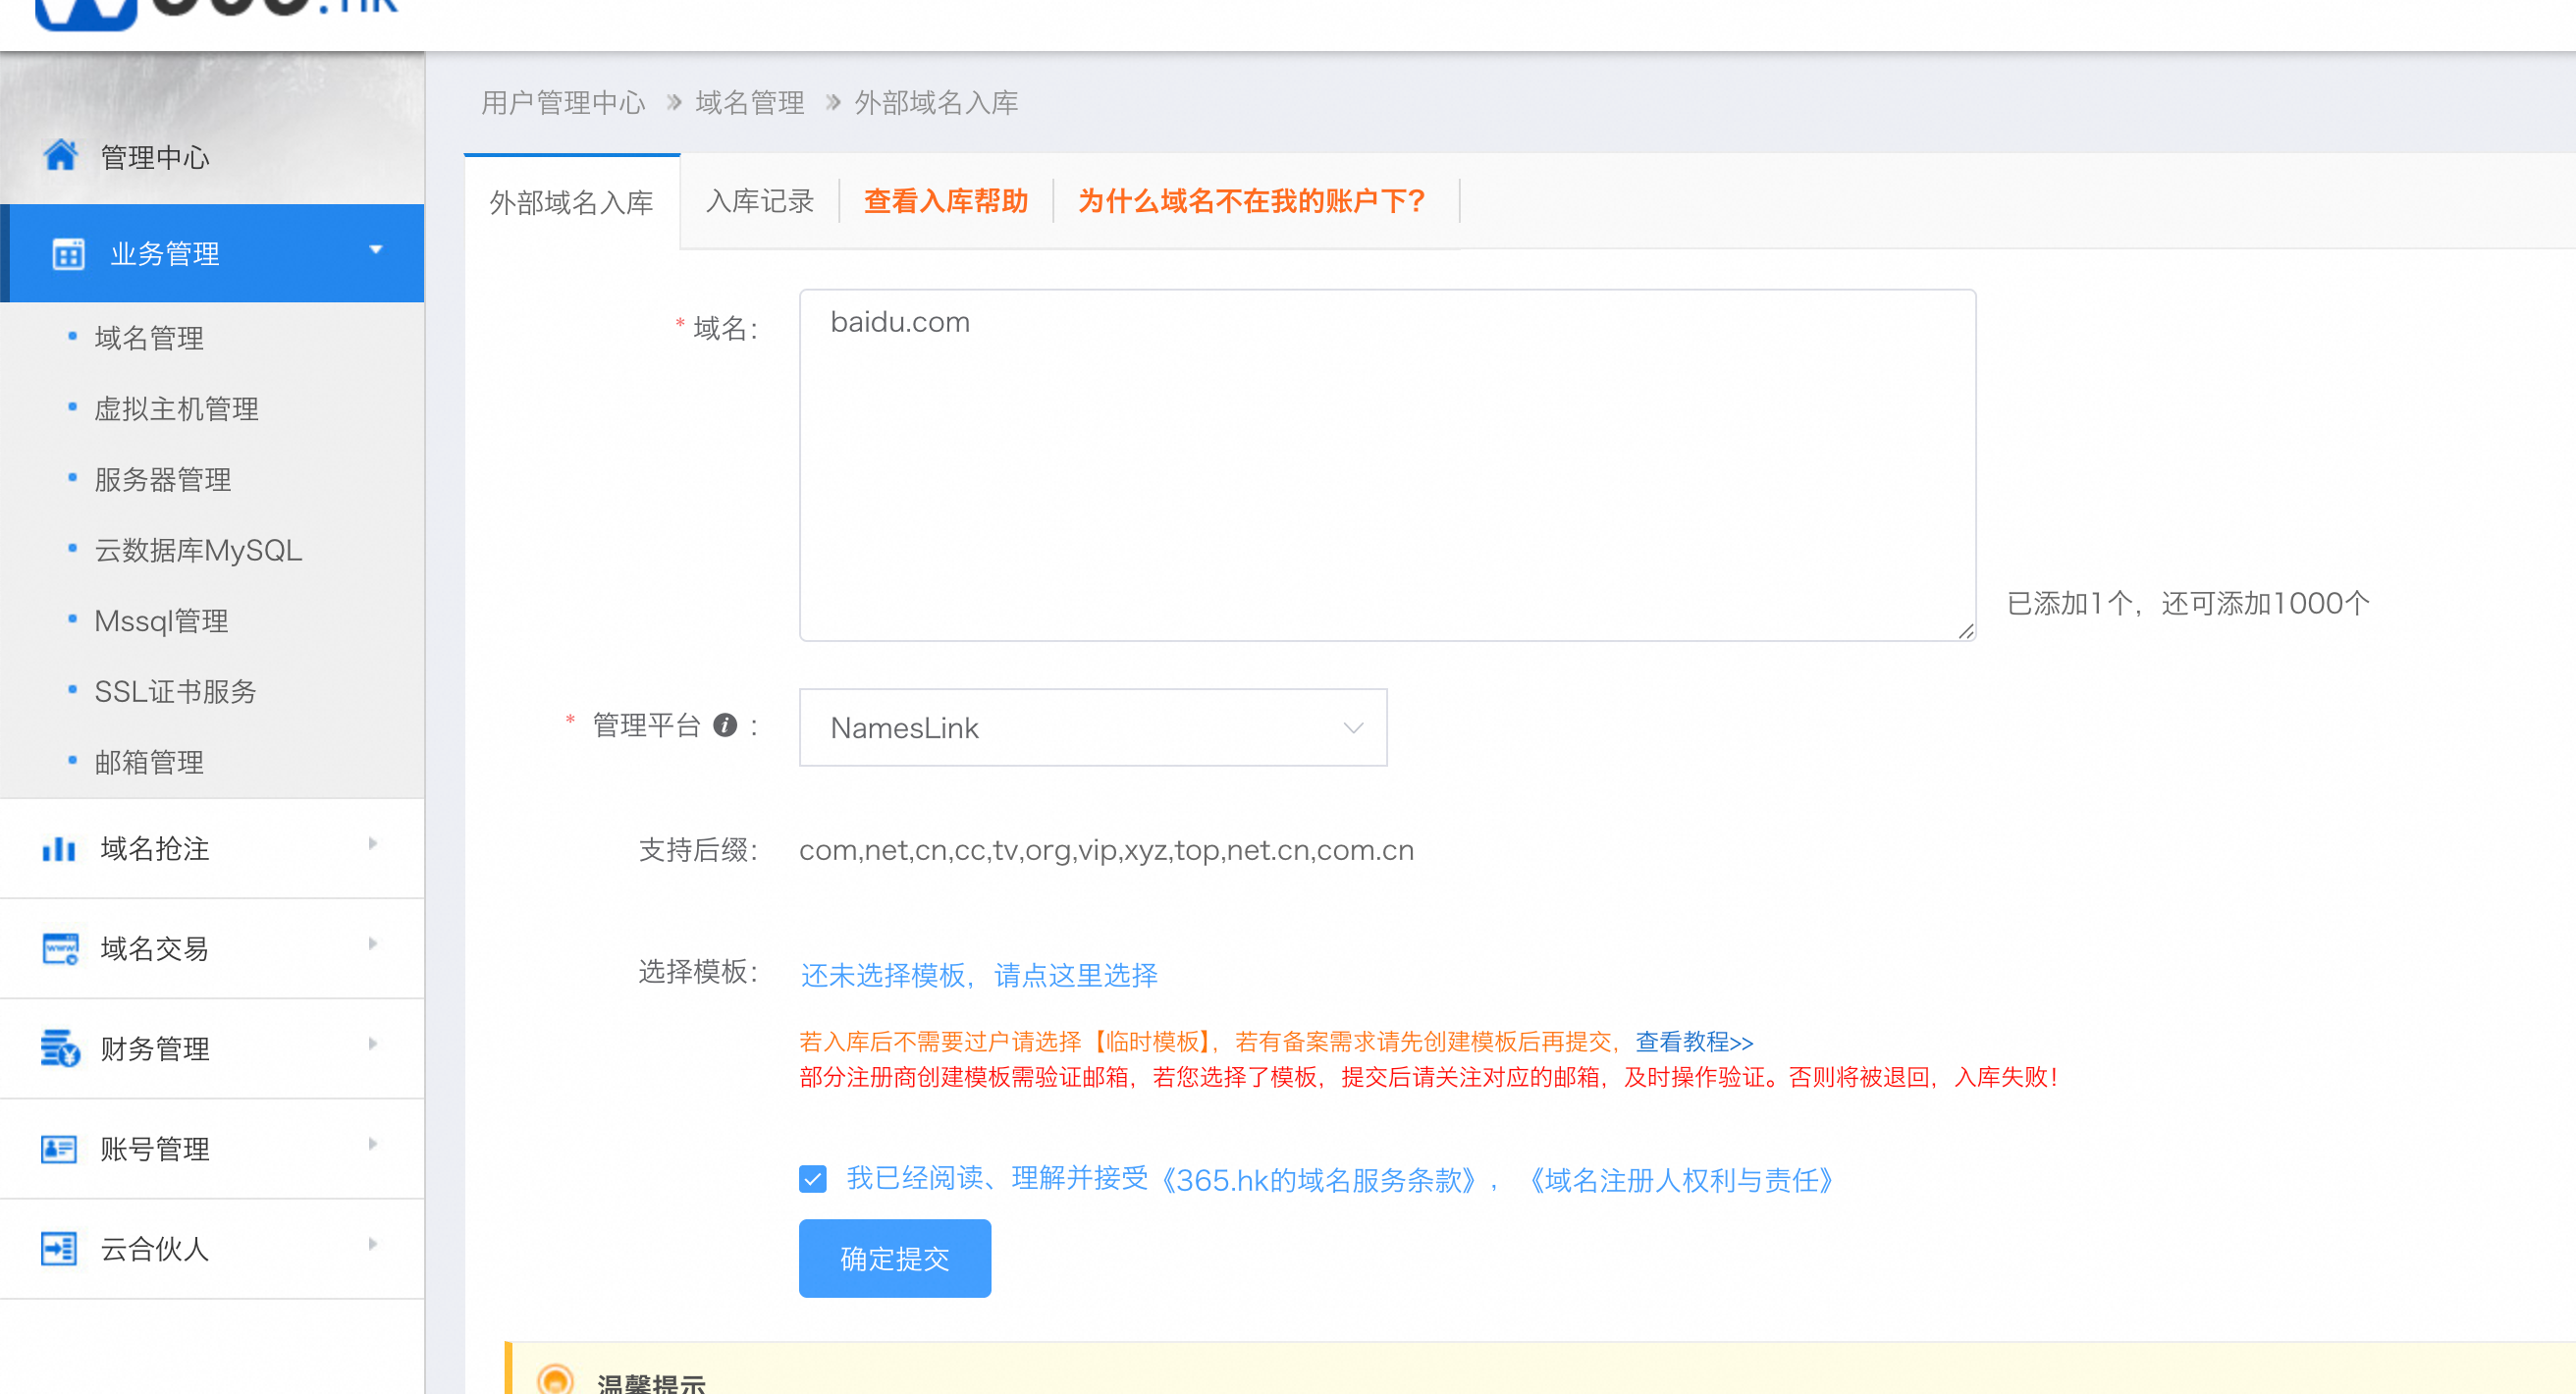The width and height of the screenshot is (2576, 1394).
Task: Click the calendar icon beside 业务管理
Action: [x=68, y=254]
